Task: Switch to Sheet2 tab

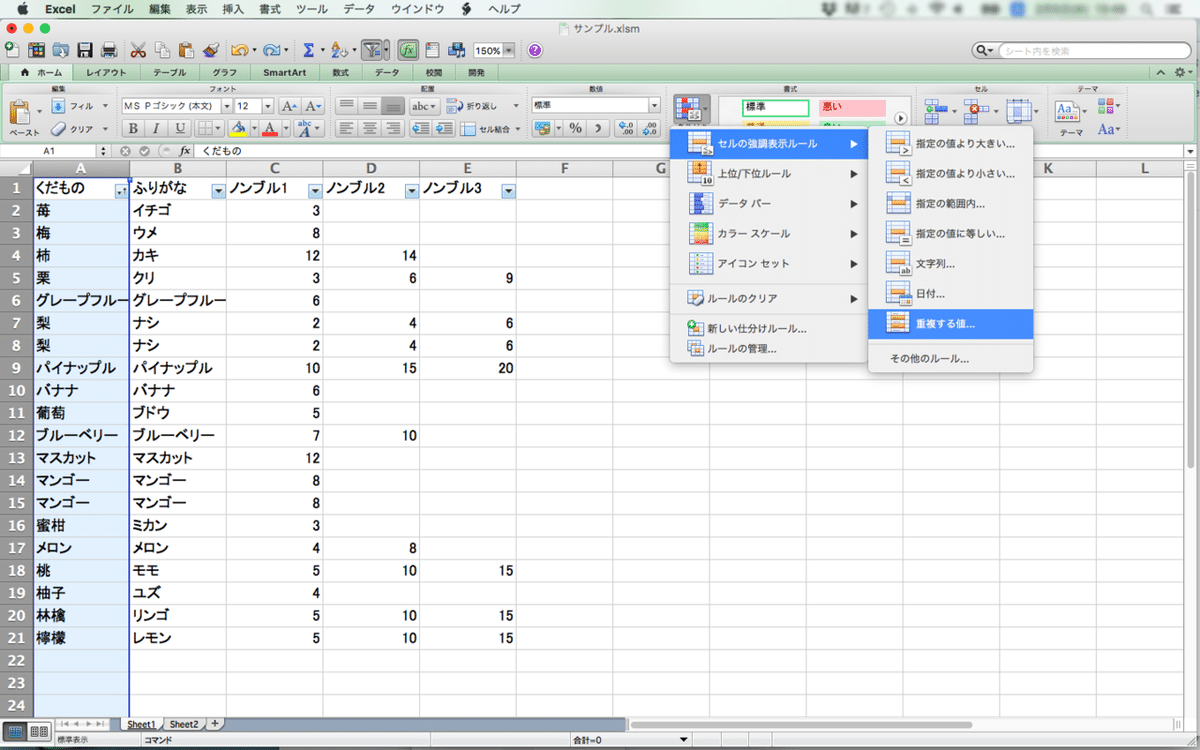Action: [183, 724]
